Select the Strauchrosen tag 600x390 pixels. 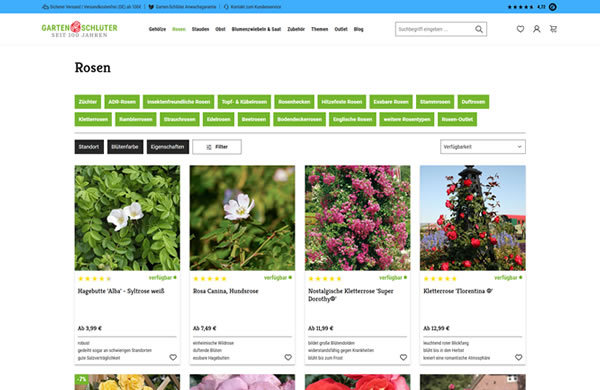(179, 119)
